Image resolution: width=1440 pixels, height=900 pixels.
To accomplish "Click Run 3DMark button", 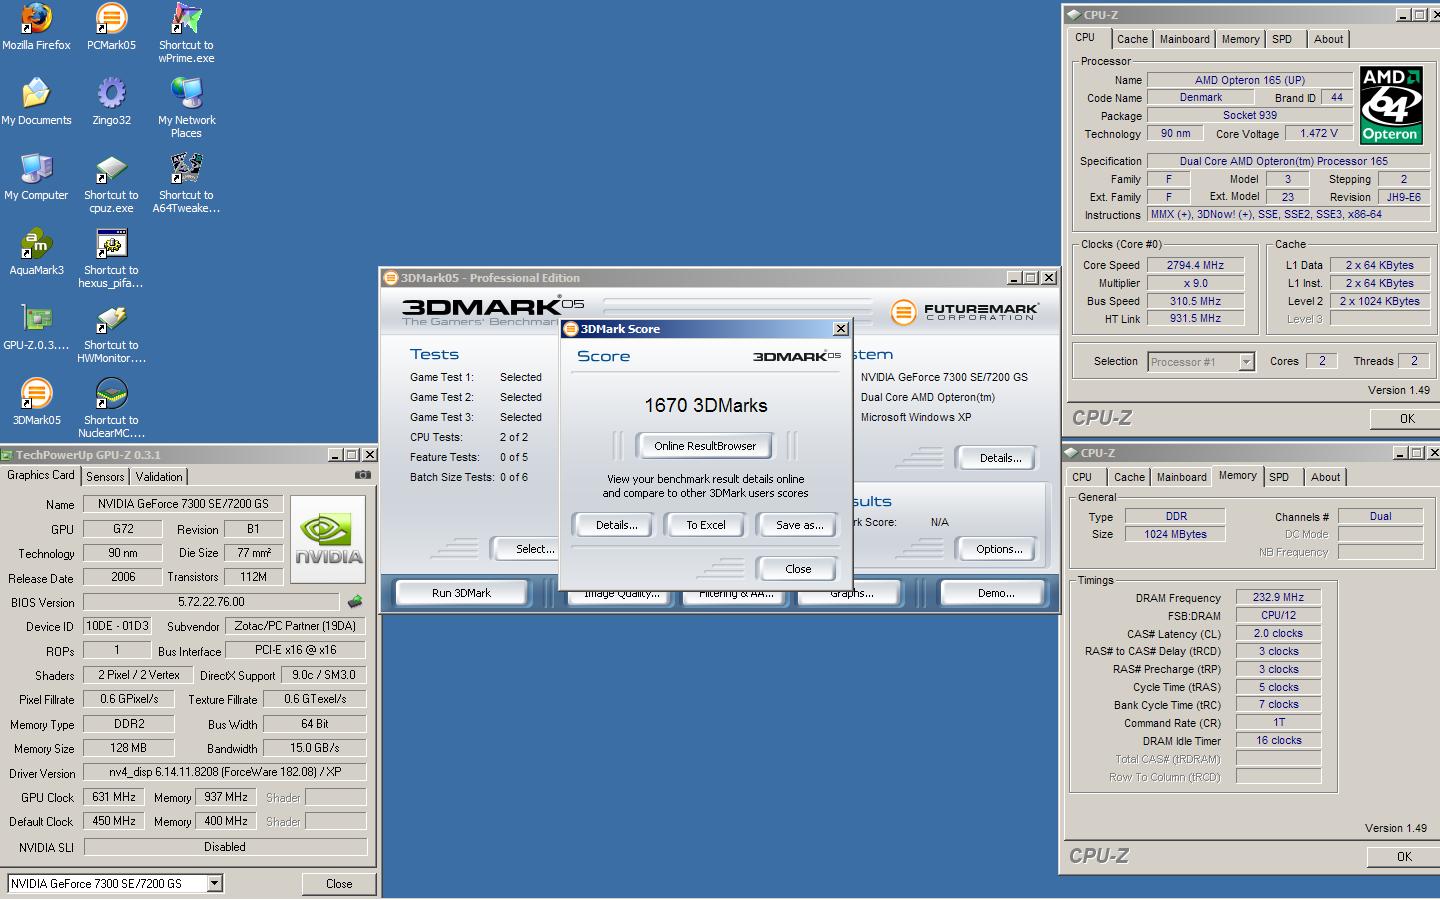I will pos(461,593).
